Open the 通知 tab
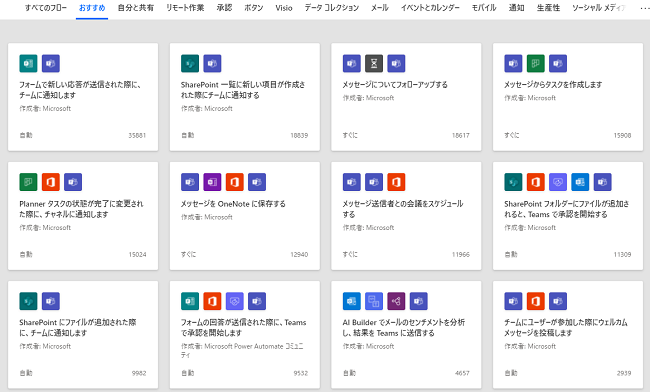 pyautogui.click(x=517, y=8)
